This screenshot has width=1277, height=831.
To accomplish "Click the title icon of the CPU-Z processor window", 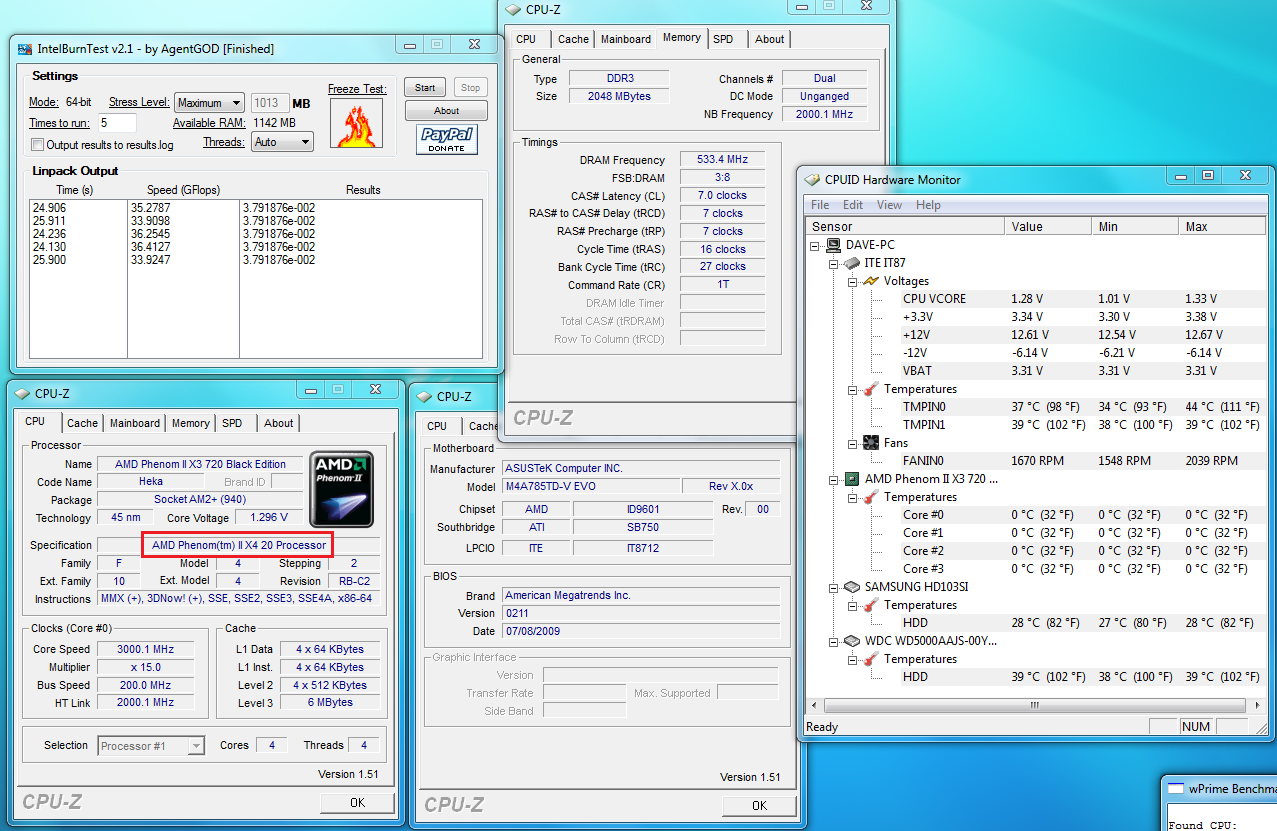I will tap(22, 394).
